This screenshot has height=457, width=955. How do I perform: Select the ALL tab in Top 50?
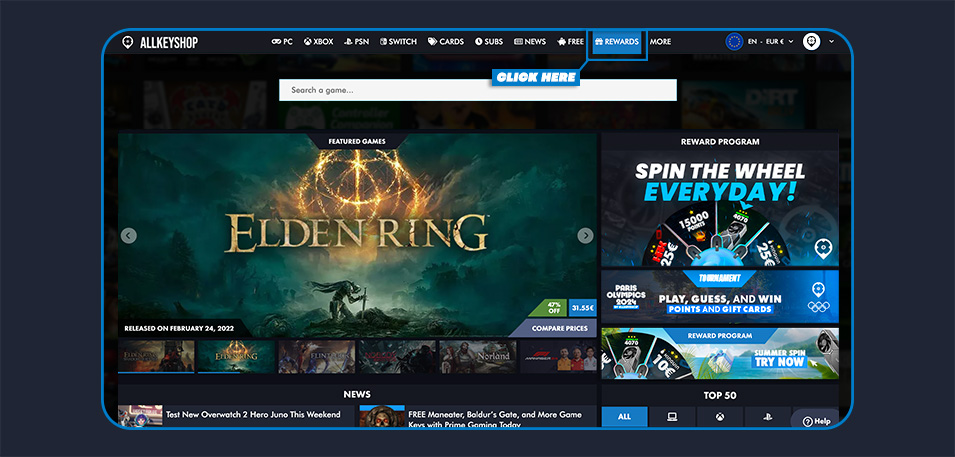tap(624, 417)
